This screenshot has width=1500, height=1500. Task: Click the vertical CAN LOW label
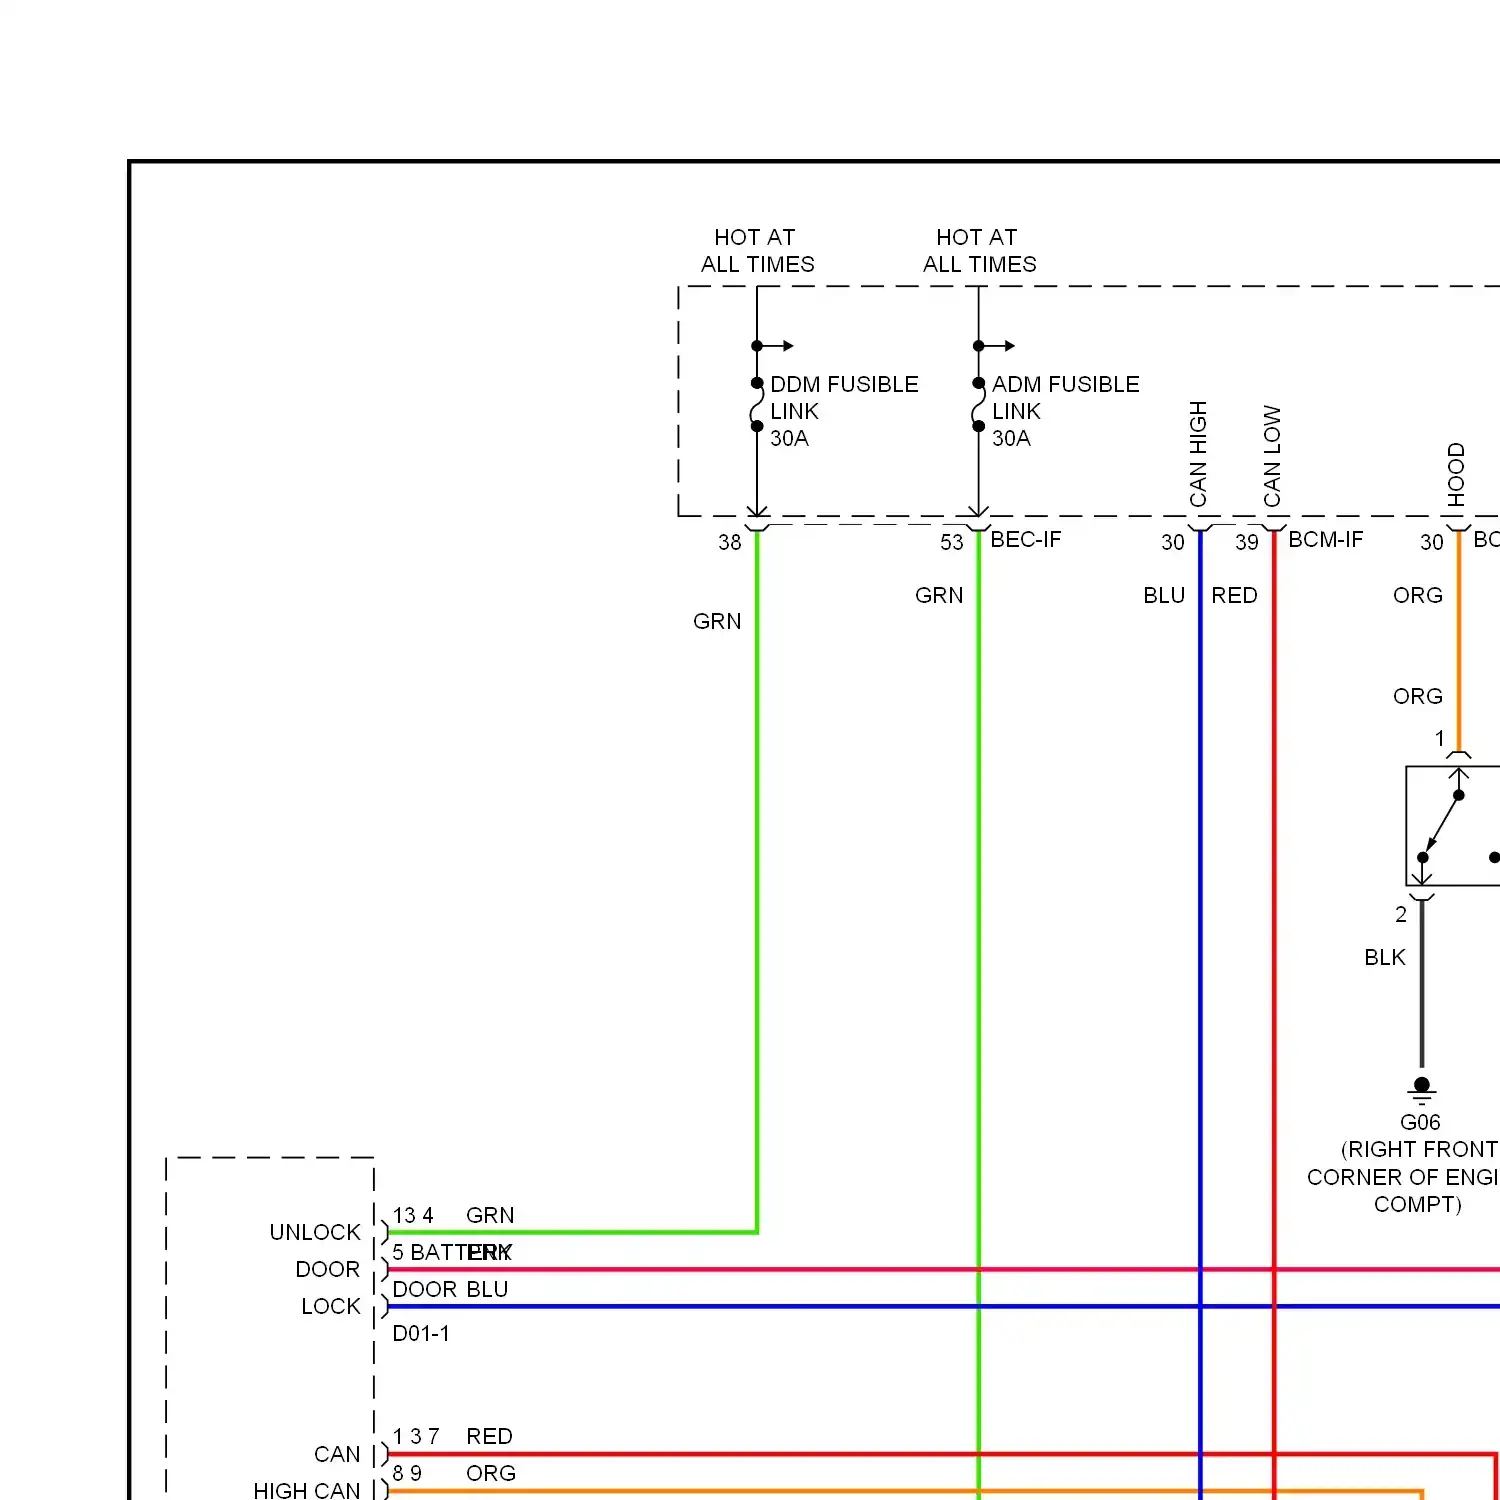click(x=1272, y=456)
